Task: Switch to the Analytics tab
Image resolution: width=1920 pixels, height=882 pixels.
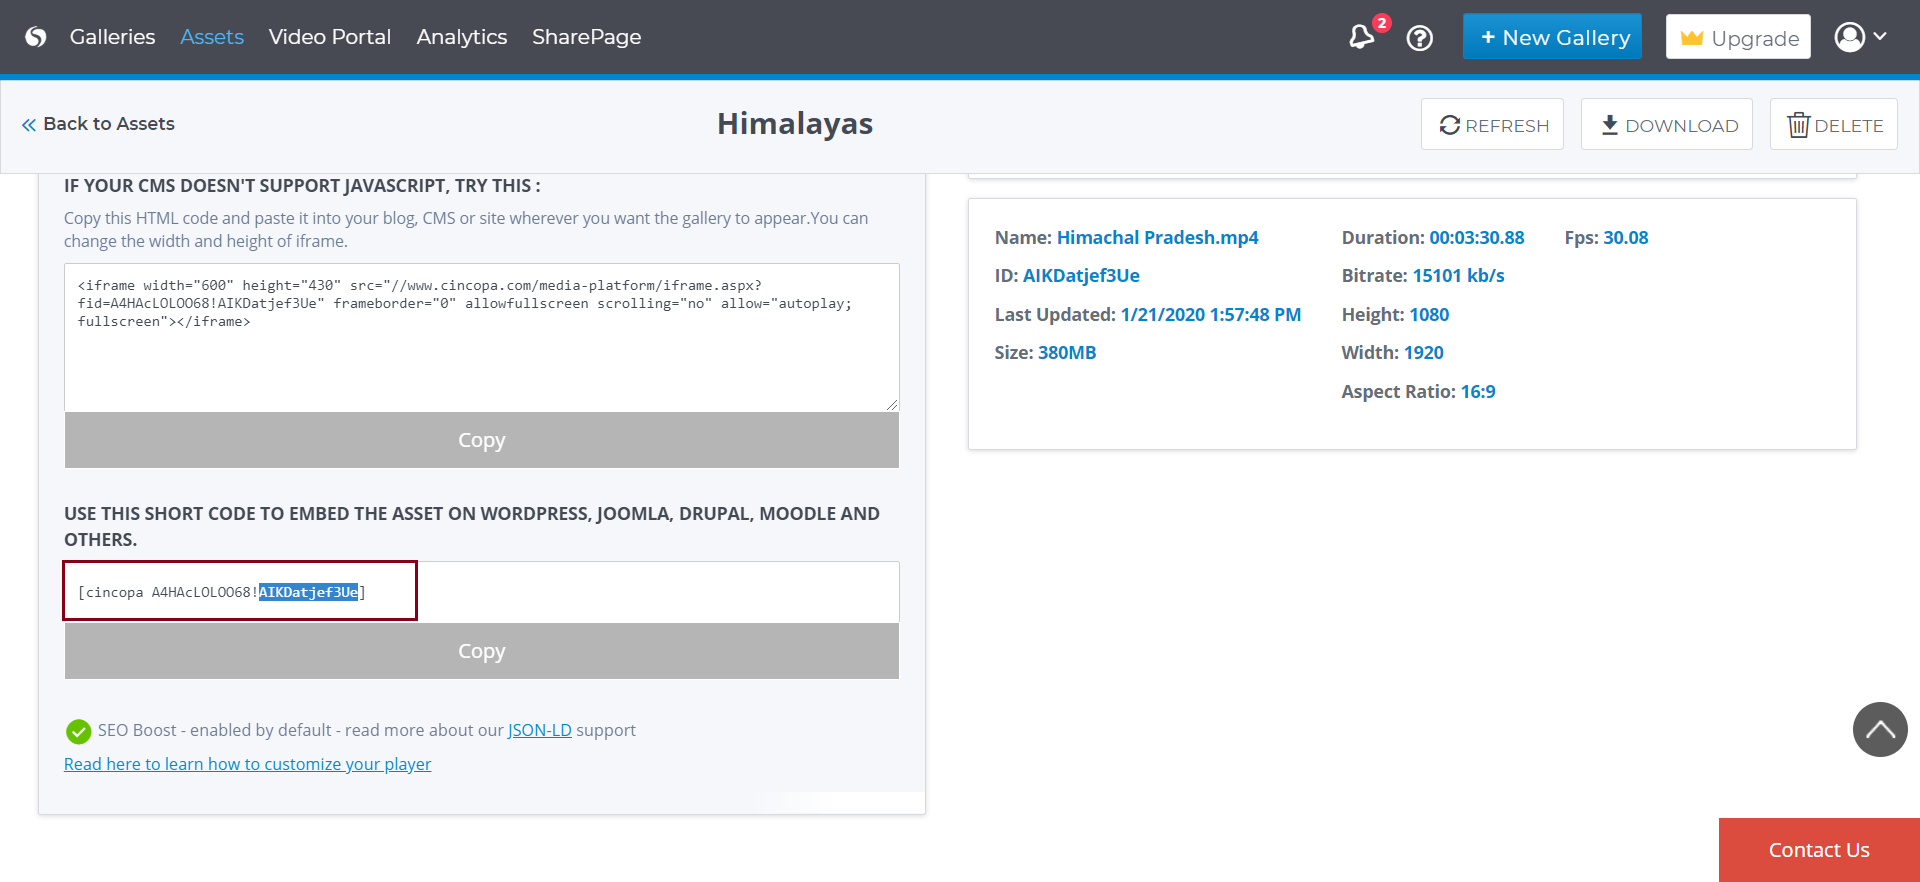Action: click(461, 37)
